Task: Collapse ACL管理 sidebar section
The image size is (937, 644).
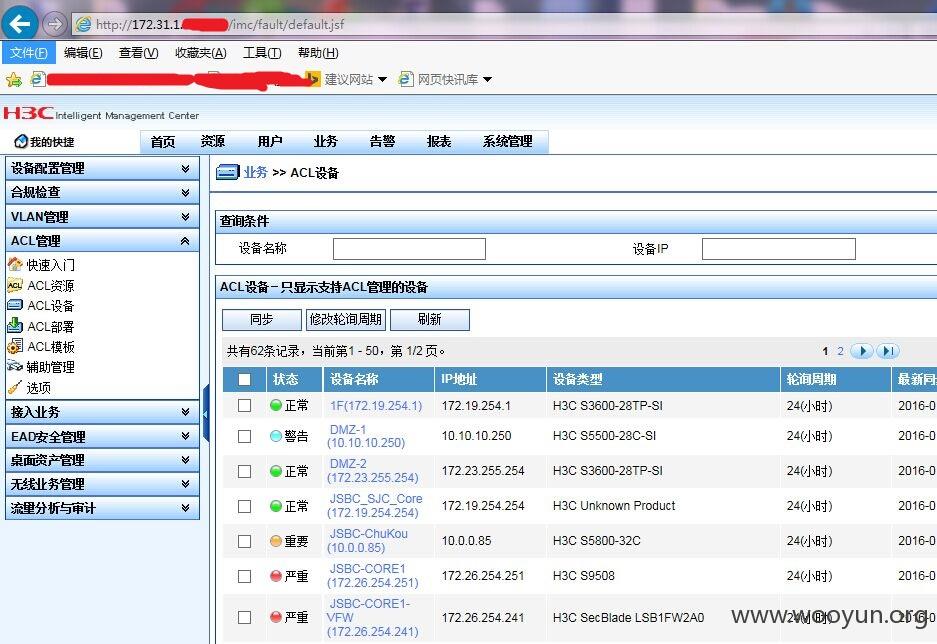Action: coord(102,241)
